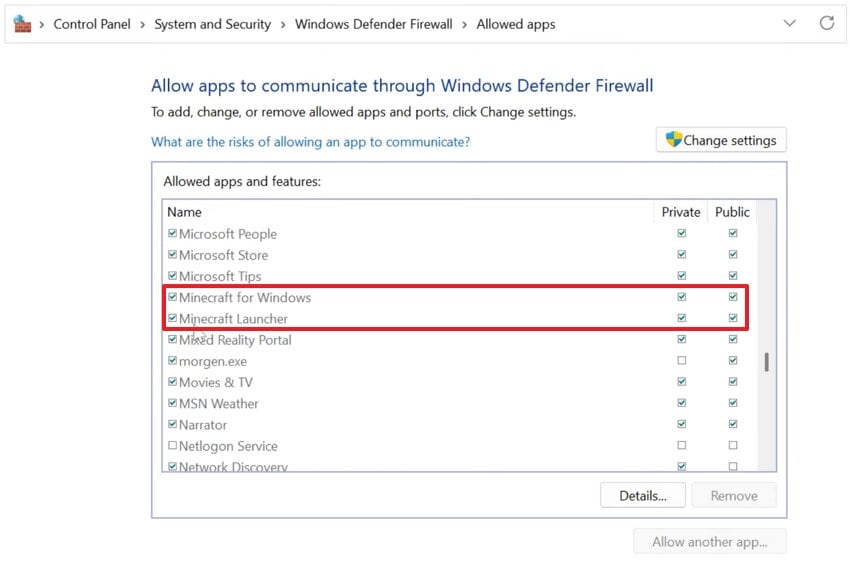850x587 pixels.
Task: Toggle Public checkbox for Minecraft Launcher
Action: (733, 319)
